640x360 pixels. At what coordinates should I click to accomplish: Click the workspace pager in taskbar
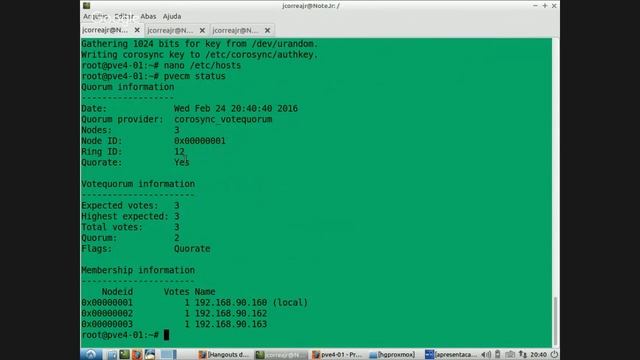coord(168,354)
